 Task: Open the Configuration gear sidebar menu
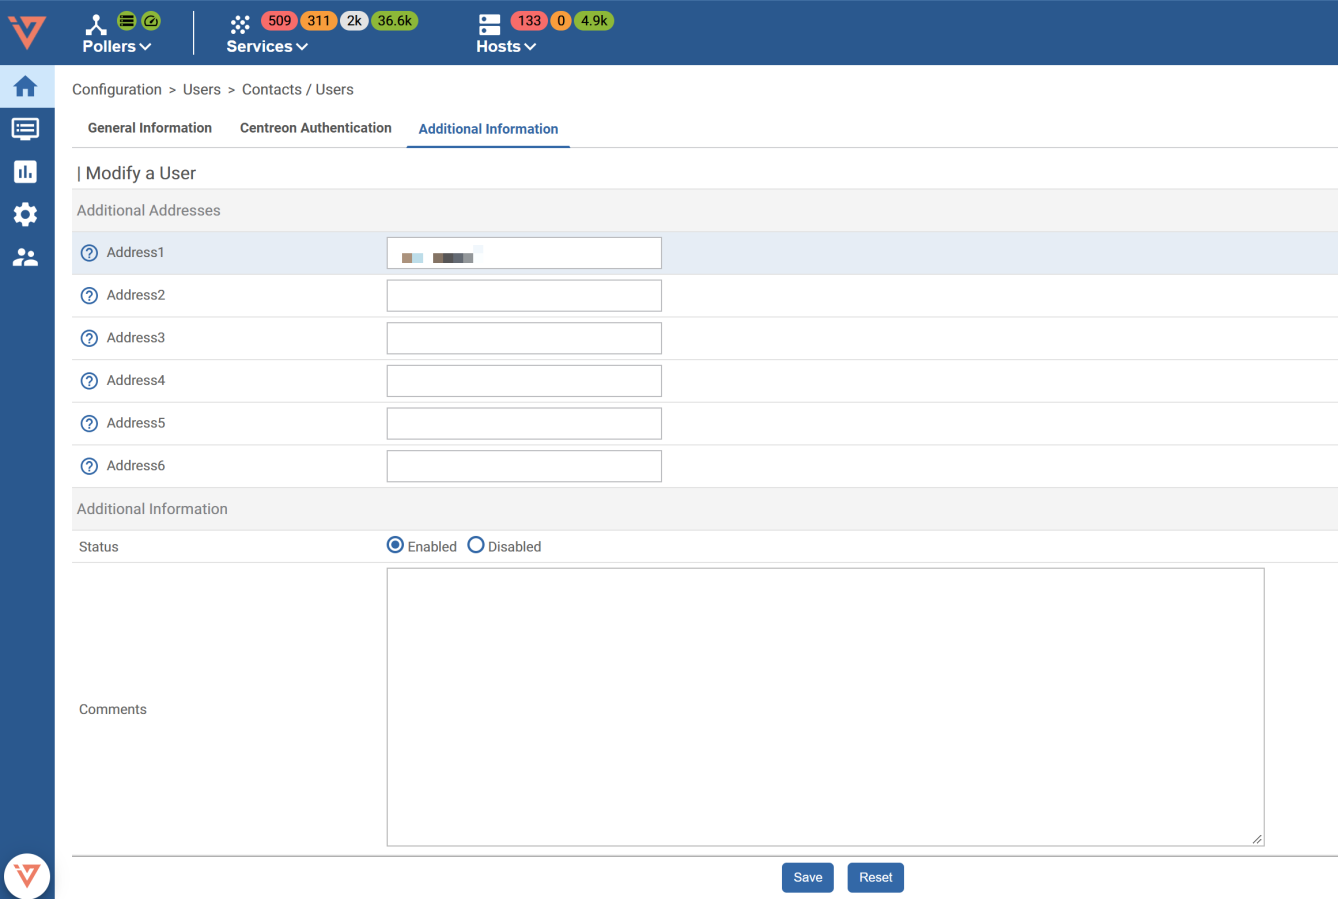tap(26, 215)
